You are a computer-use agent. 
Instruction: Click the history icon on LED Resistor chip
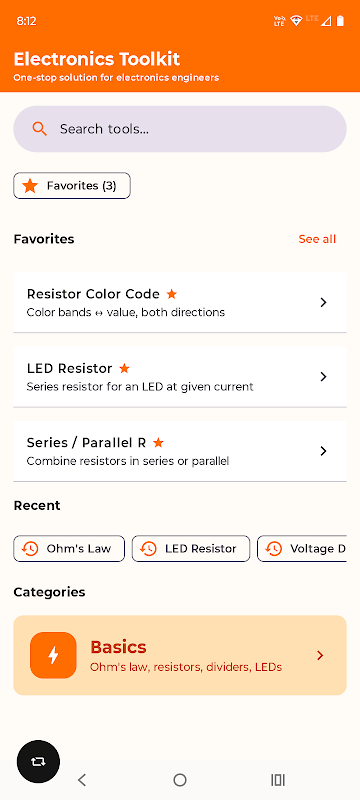click(148, 548)
